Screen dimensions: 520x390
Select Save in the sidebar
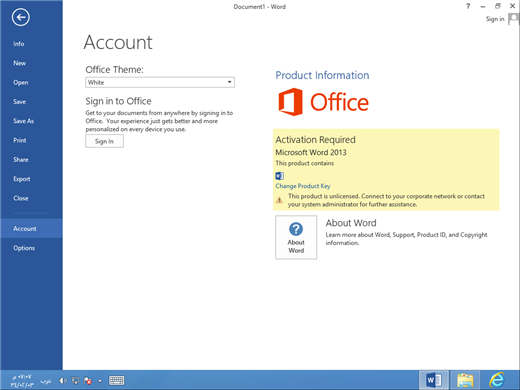click(19, 102)
